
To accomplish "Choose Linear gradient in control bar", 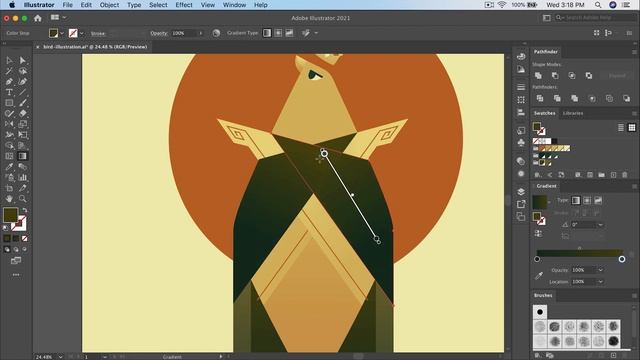I will pyautogui.click(x=267, y=33).
